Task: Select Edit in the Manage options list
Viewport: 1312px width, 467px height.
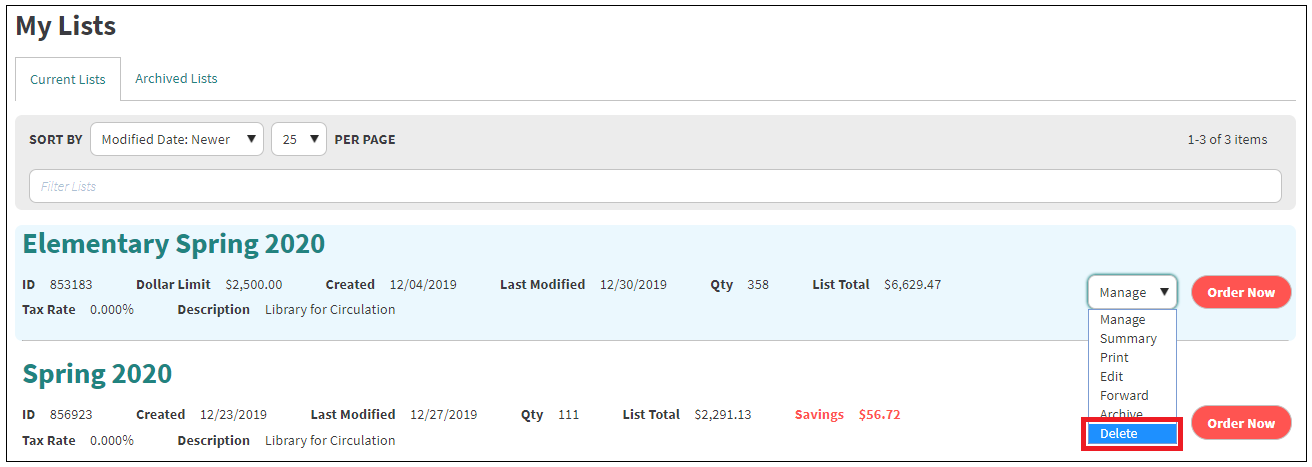Action: 1111,376
